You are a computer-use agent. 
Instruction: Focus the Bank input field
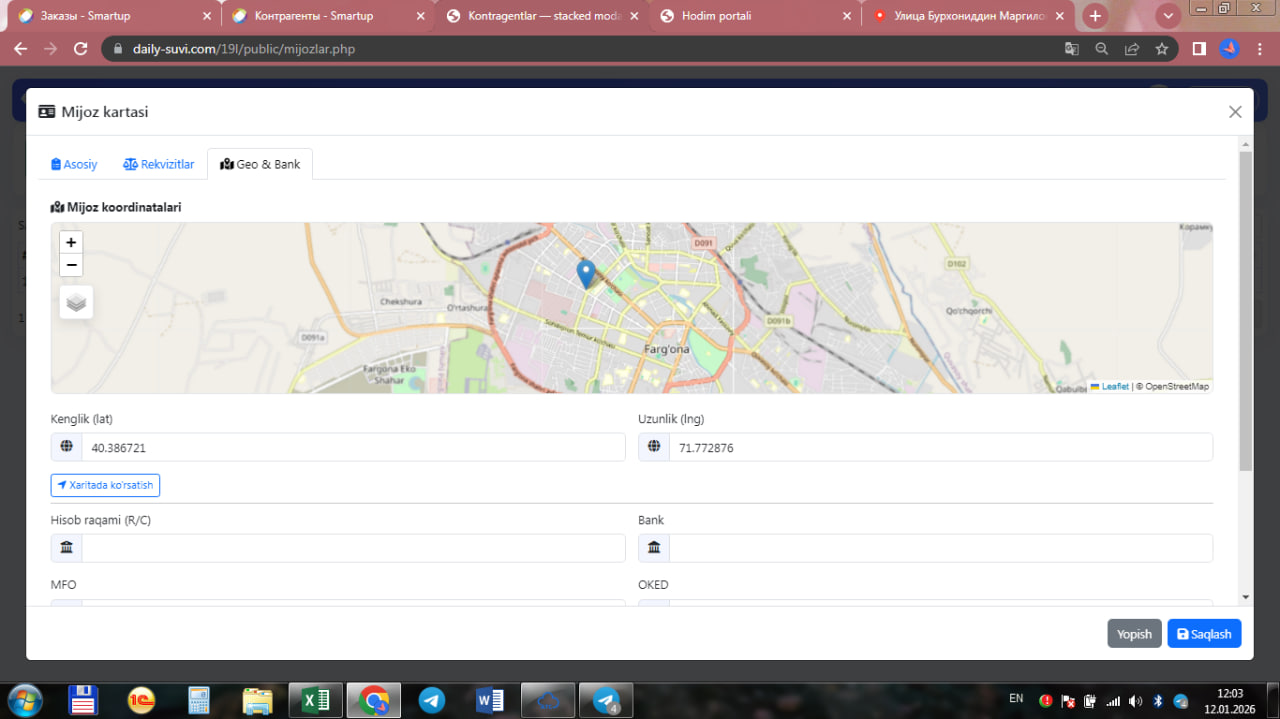tap(940, 548)
